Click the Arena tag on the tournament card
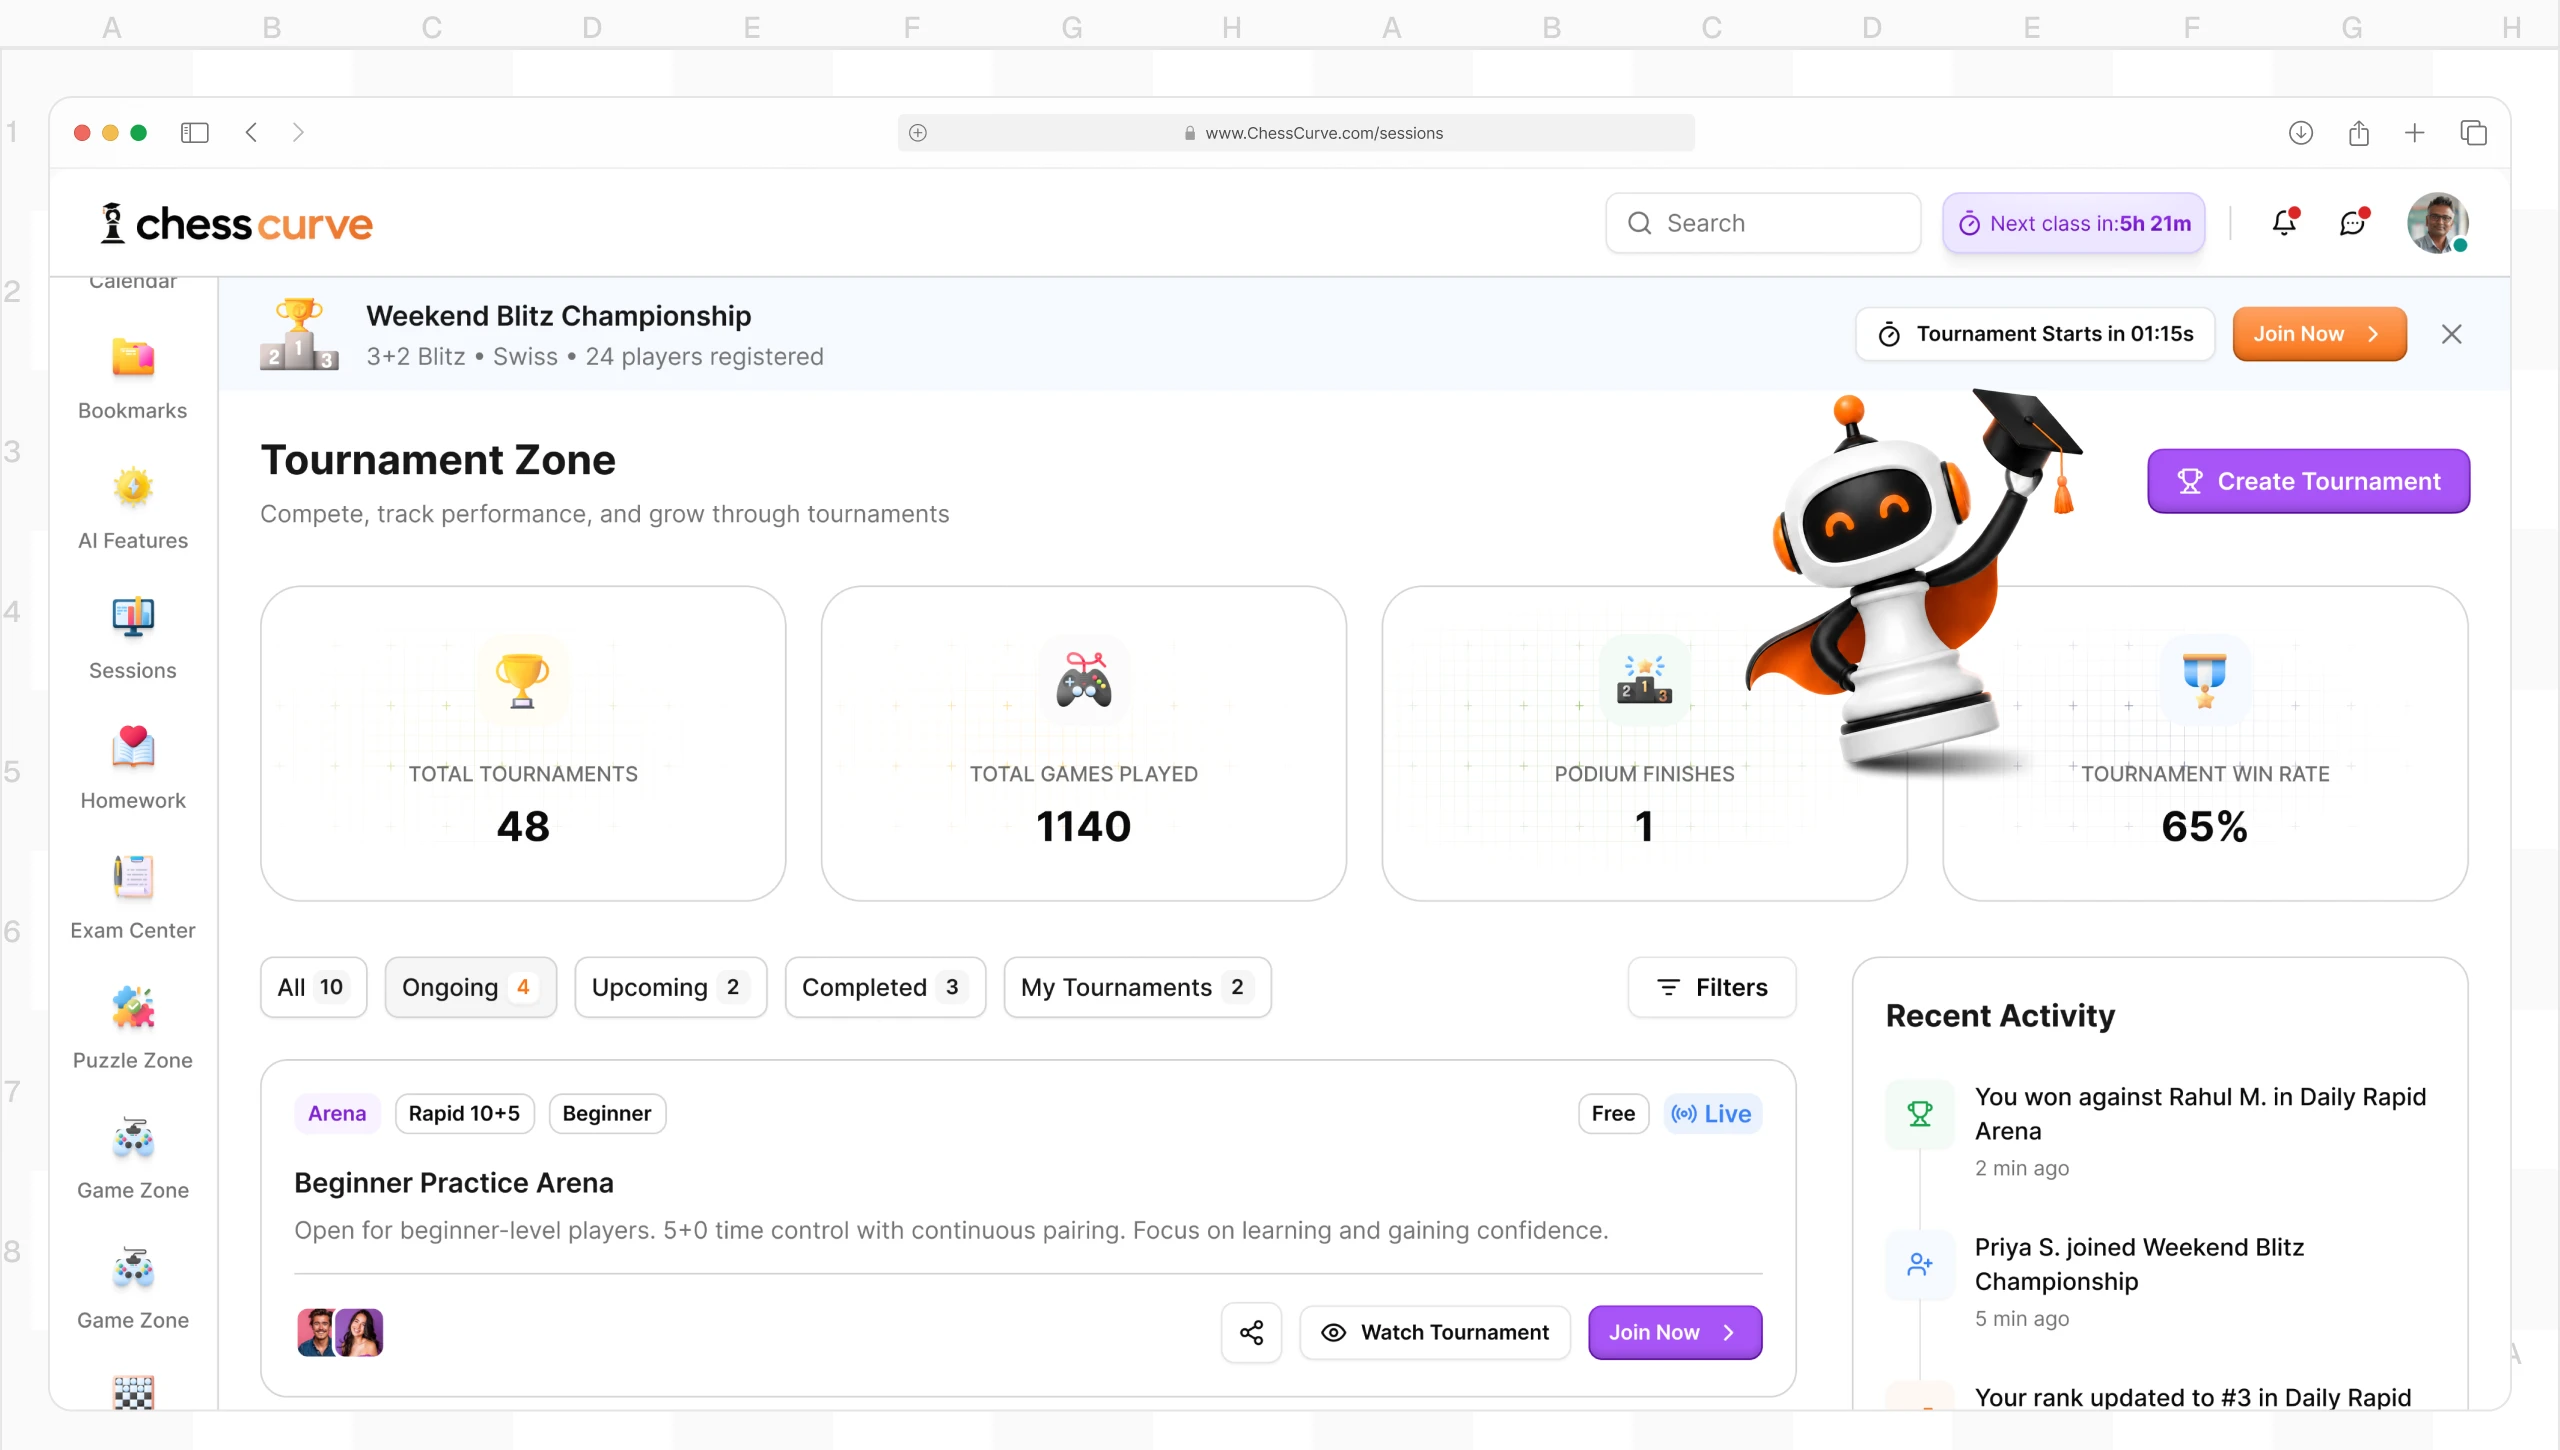This screenshot has width=2560, height=1450. (x=337, y=1113)
